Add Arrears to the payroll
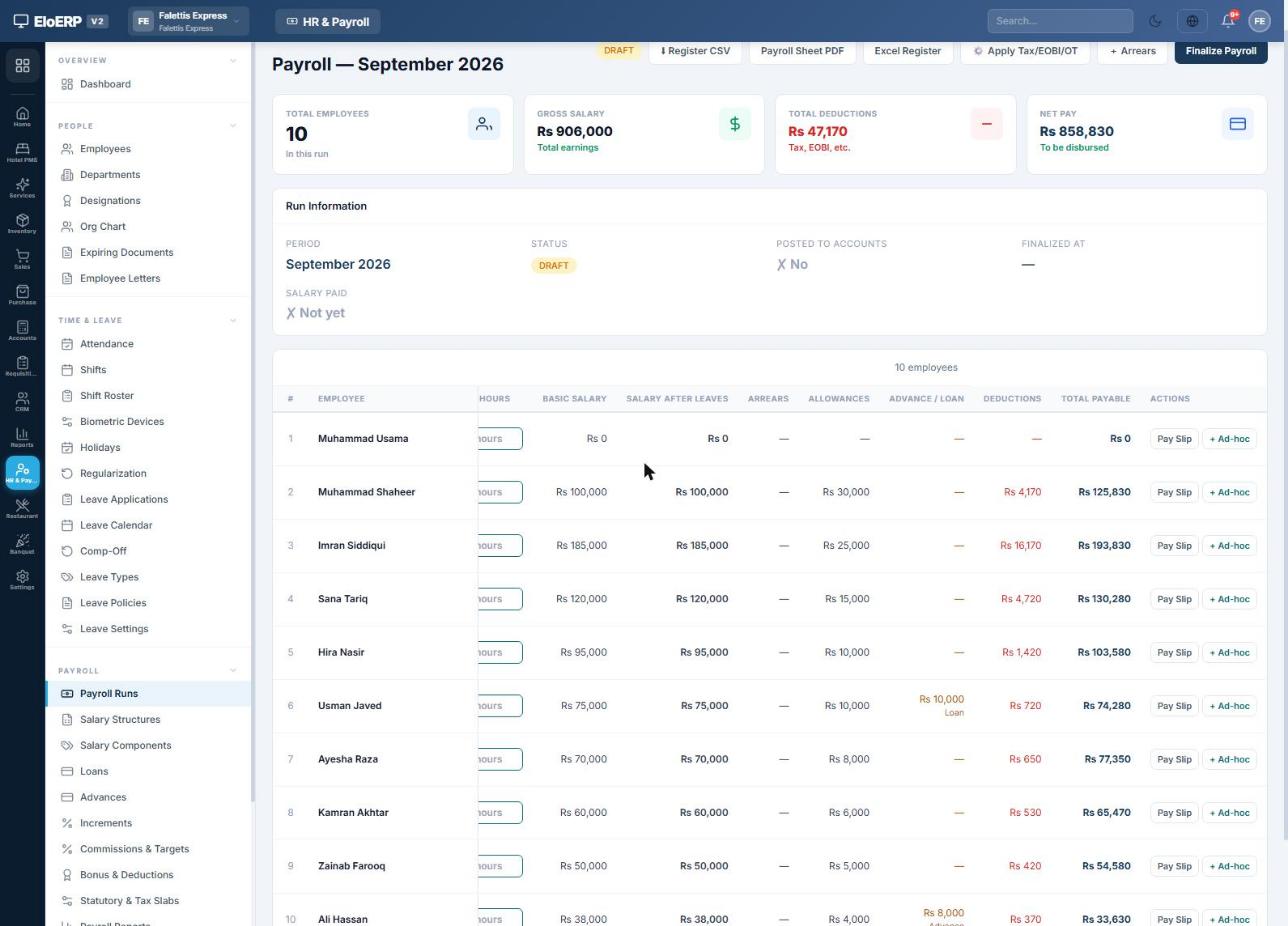The width and height of the screenshot is (1288, 926). (1132, 51)
